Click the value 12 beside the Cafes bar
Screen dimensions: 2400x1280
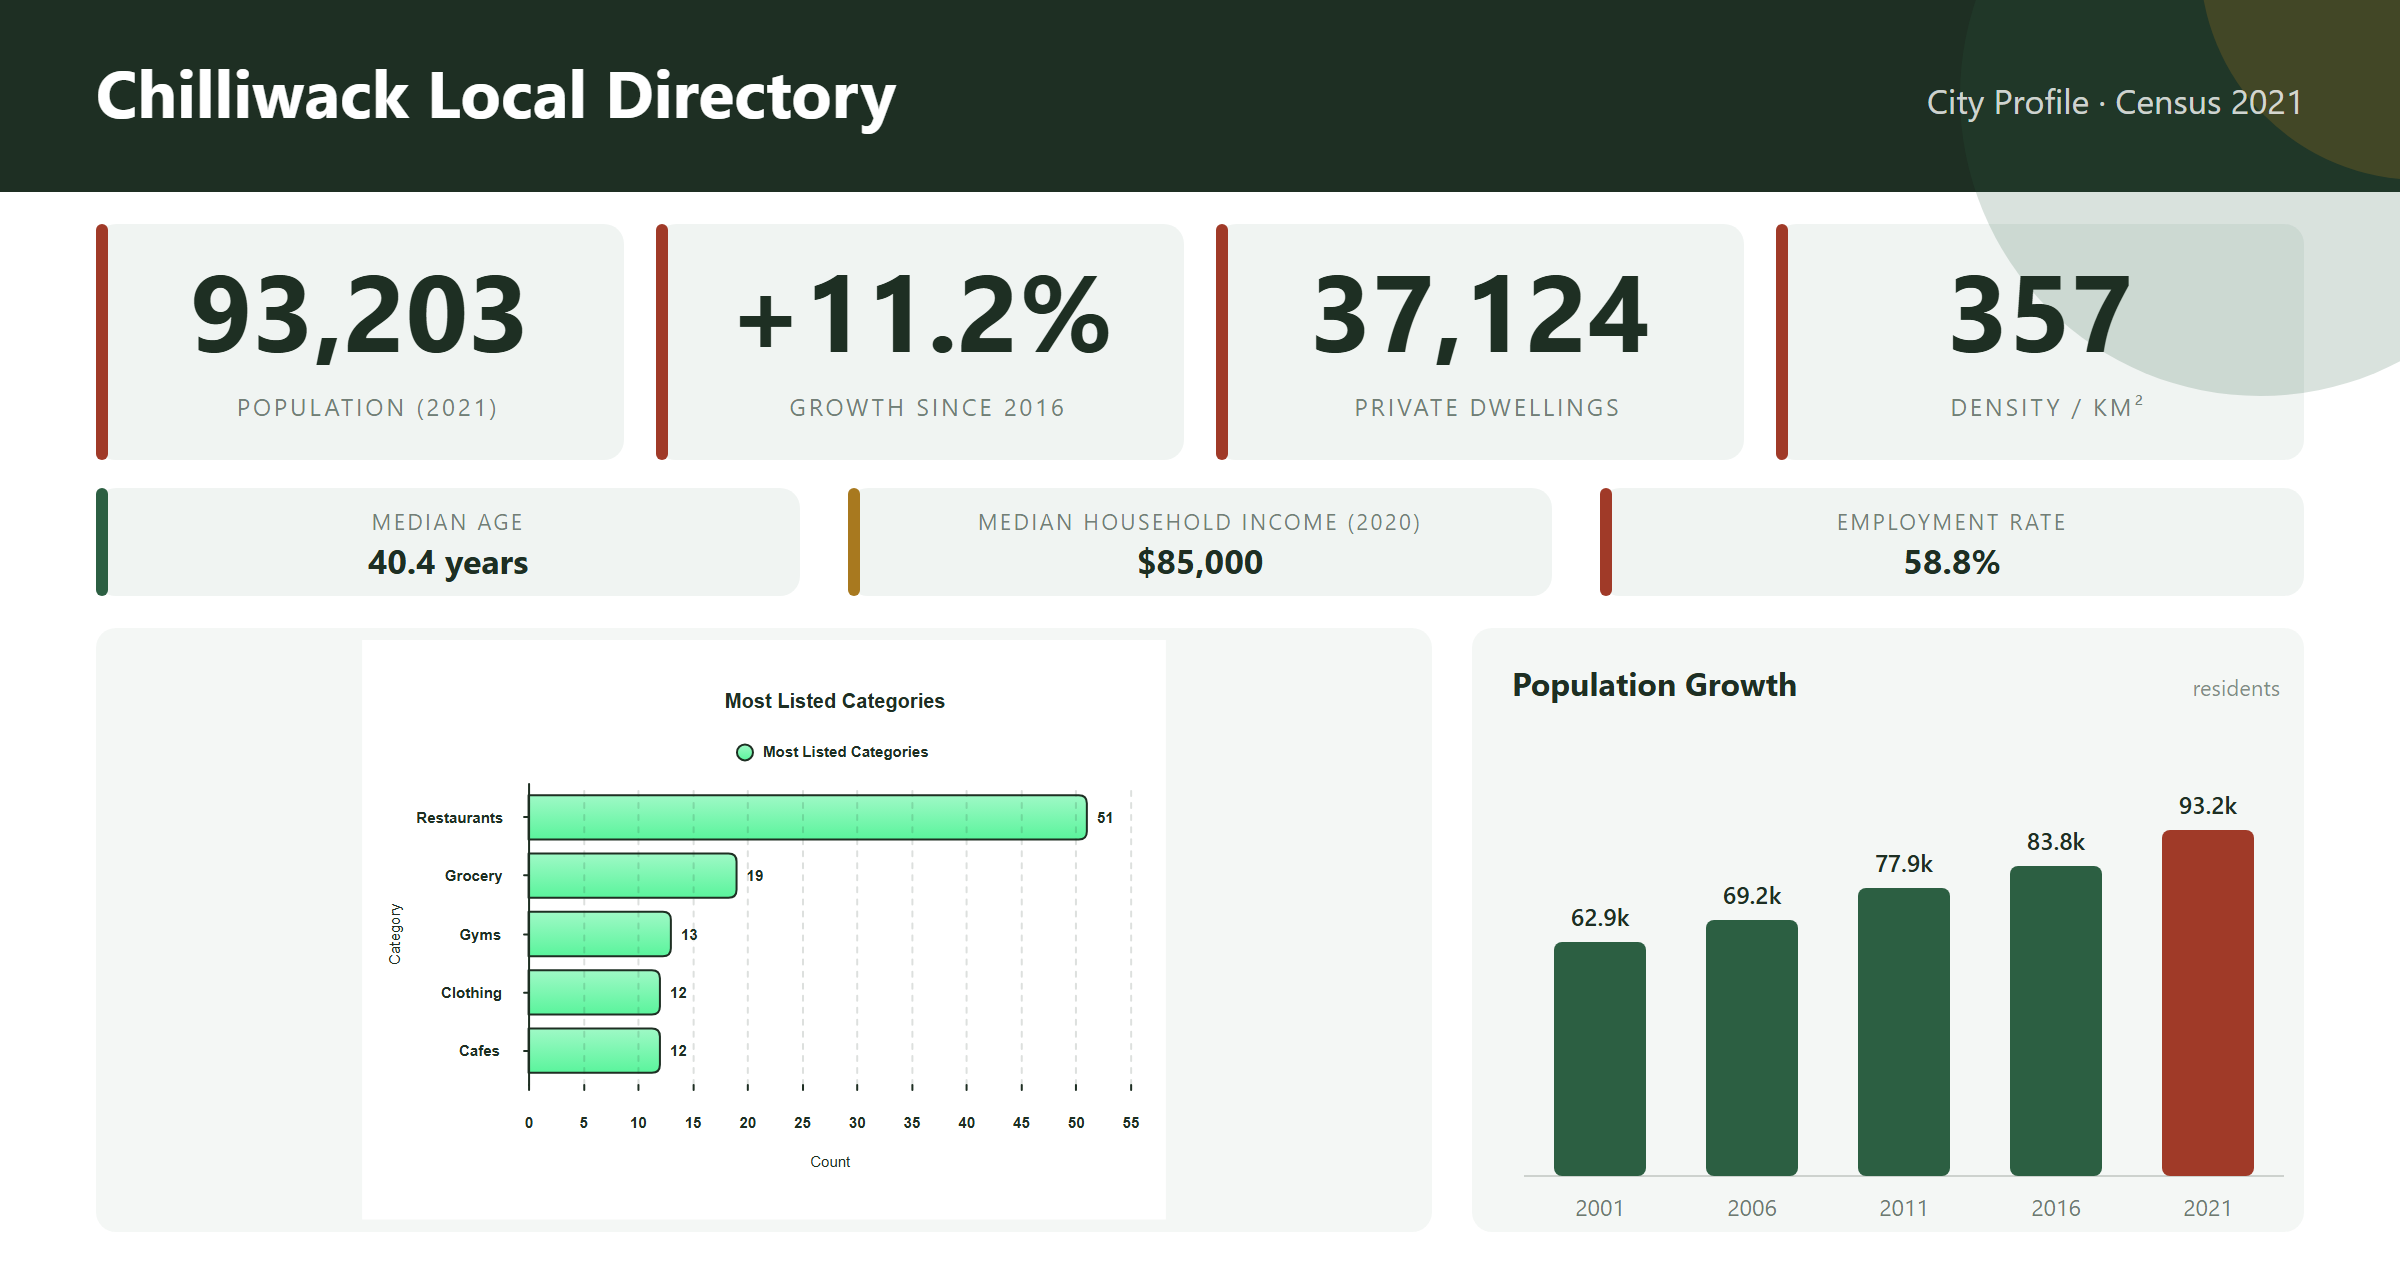[x=678, y=1051]
